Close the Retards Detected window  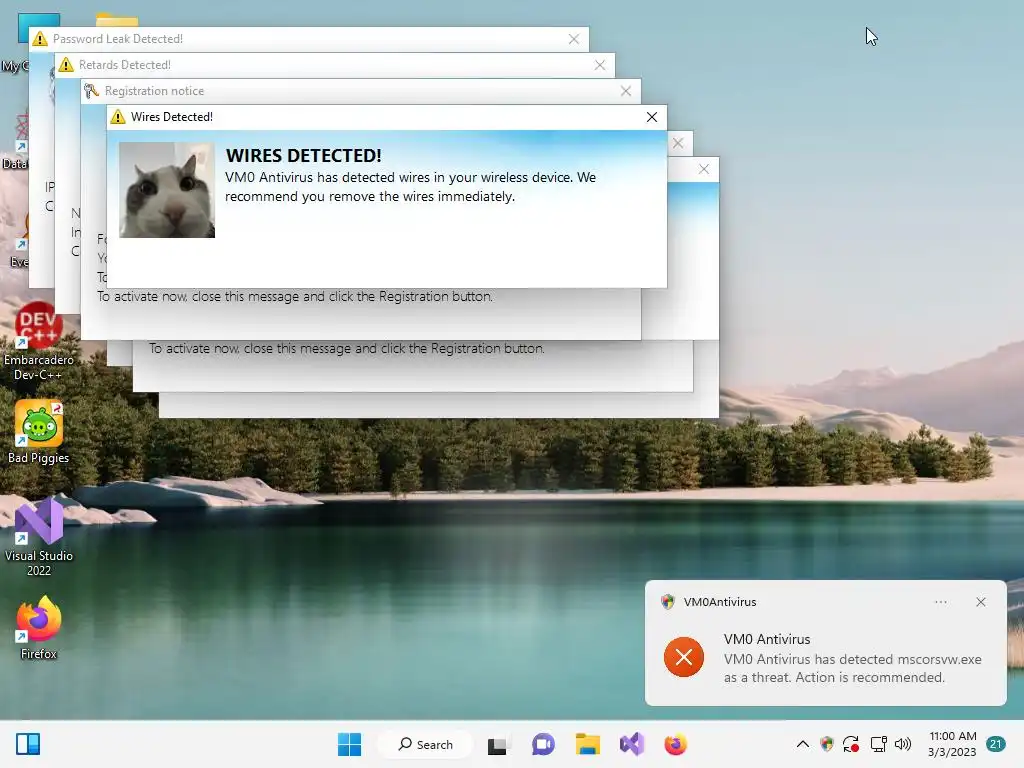(600, 65)
